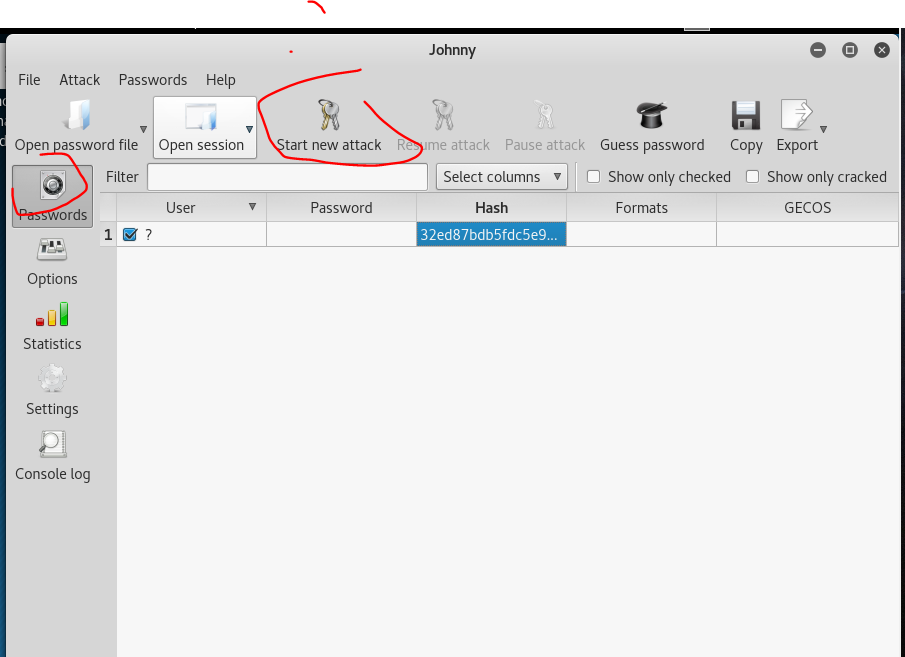Select the Passwords sidebar tab

point(52,197)
